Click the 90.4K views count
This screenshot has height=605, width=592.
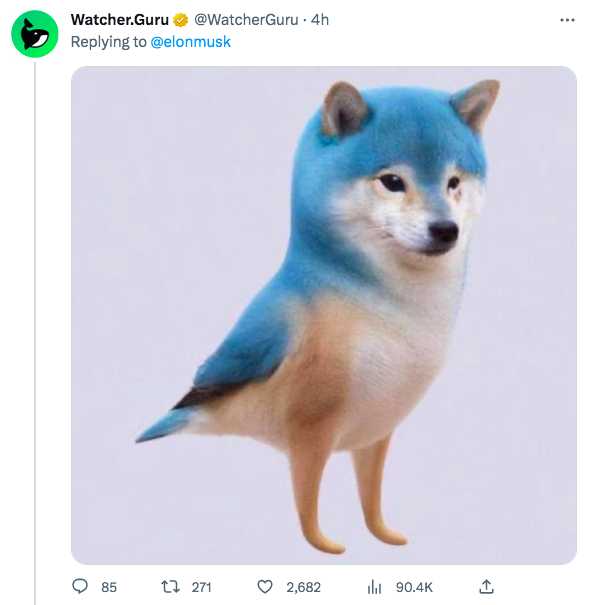[x=414, y=587]
